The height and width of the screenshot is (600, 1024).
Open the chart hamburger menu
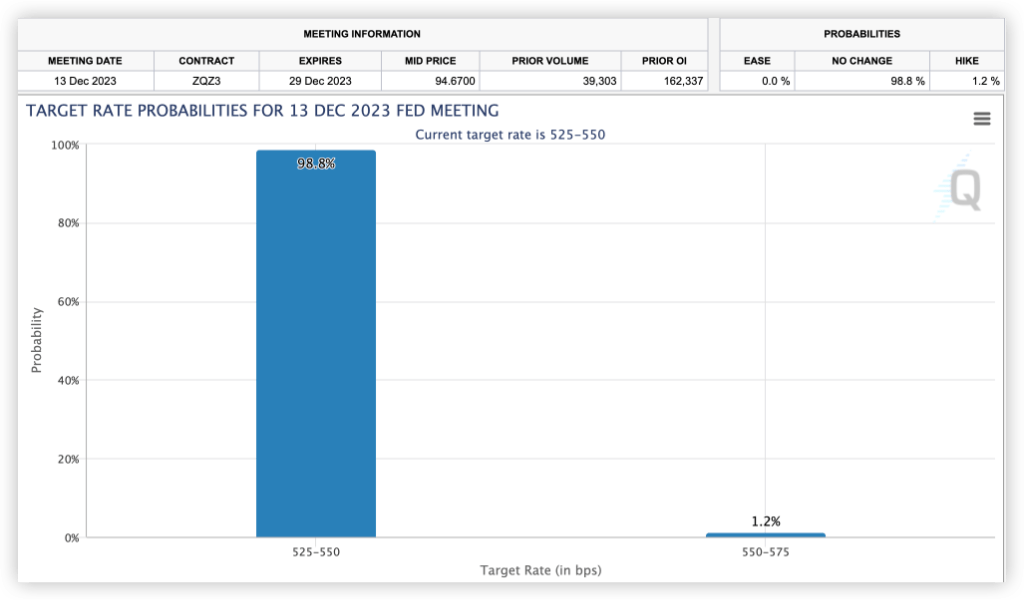pyautogui.click(x=981, y=119)
